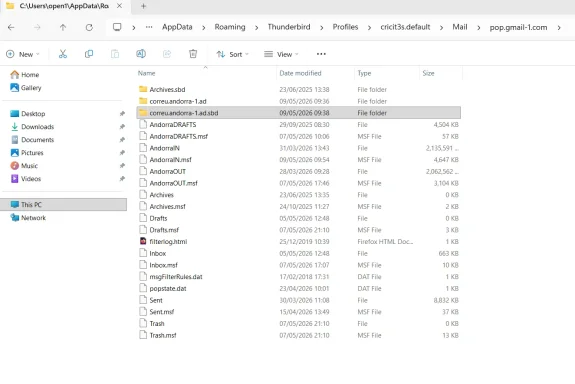575x384 pixels.
Task: Open Music in quick access
Action: (x=24, y=166)
